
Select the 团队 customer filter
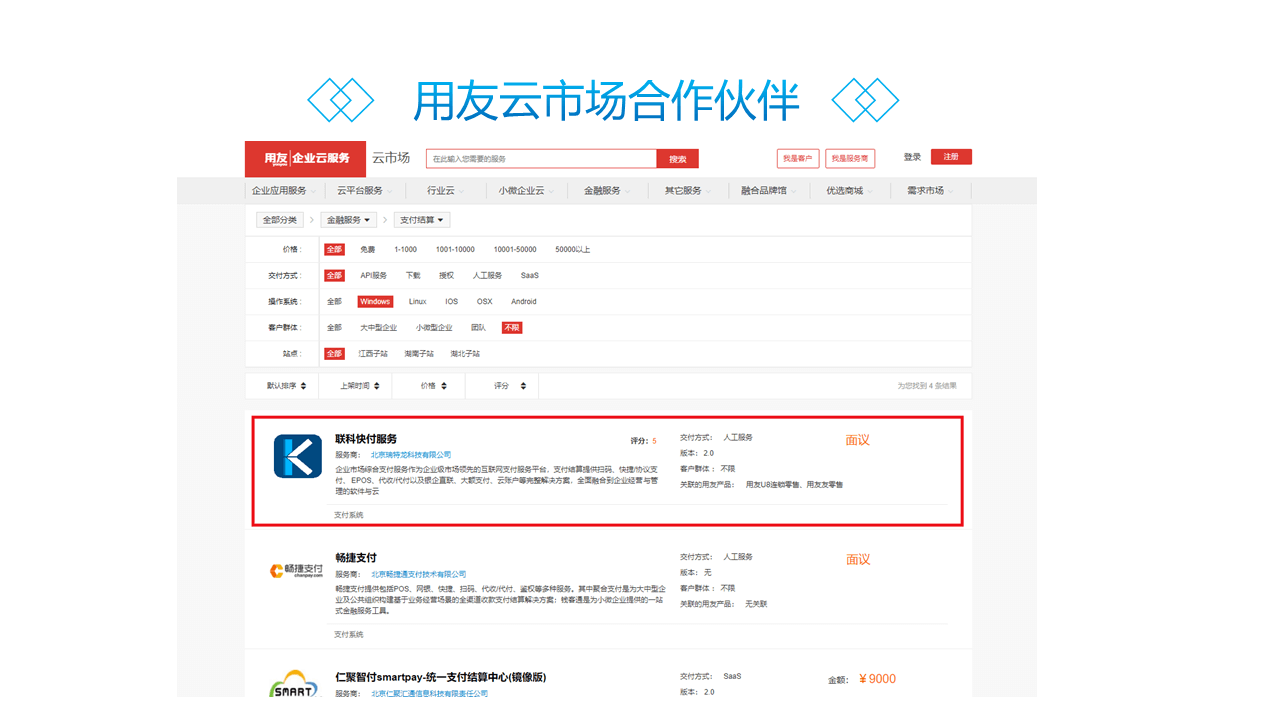coord(479,327)
